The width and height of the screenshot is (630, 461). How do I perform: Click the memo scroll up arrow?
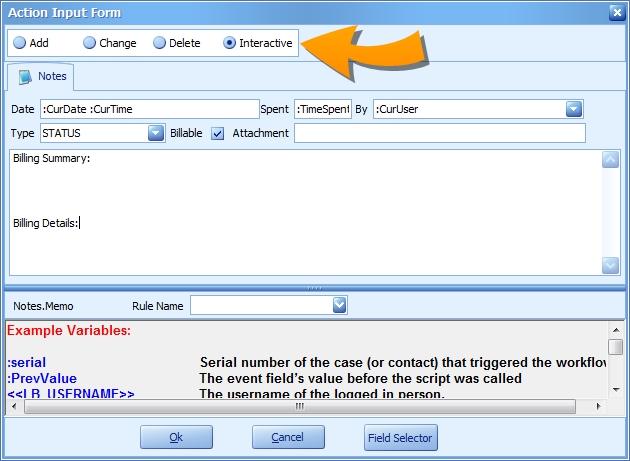610,160
